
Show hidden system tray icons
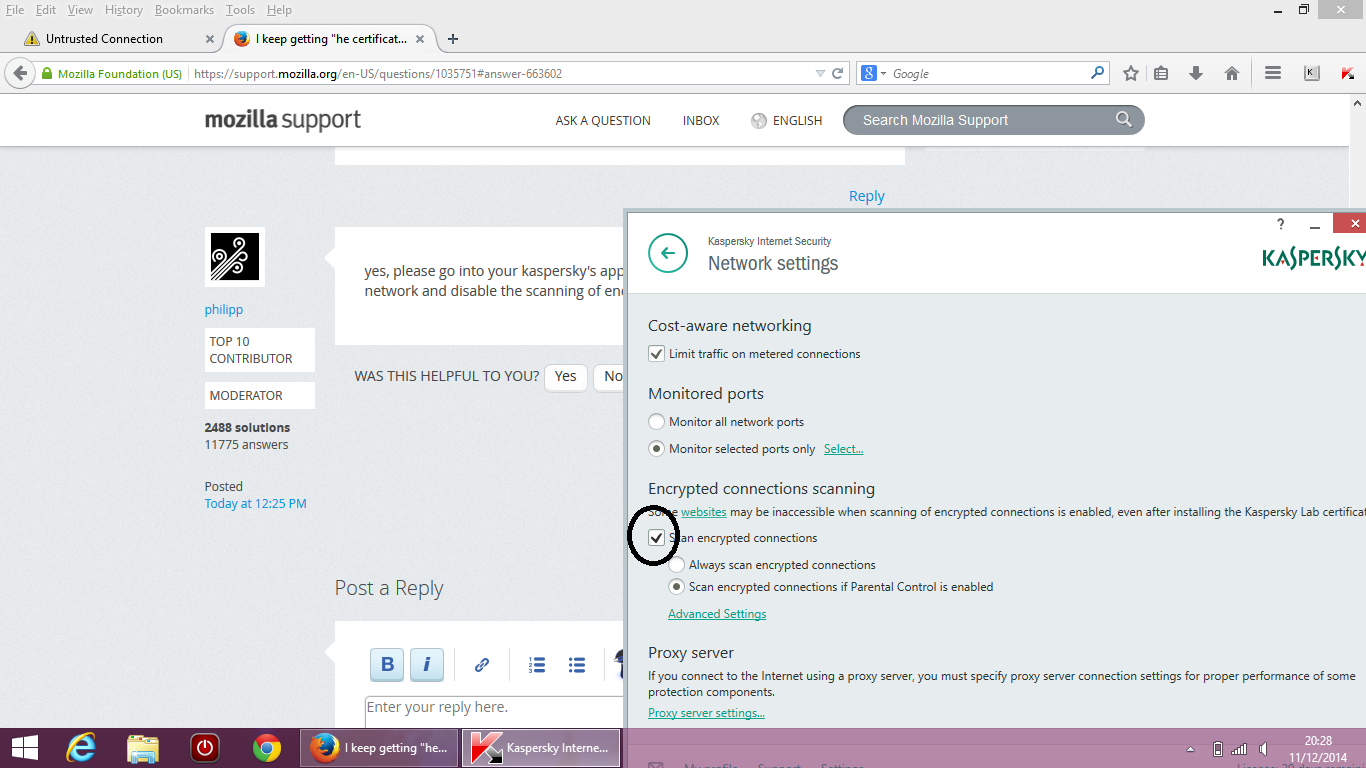1190,749
